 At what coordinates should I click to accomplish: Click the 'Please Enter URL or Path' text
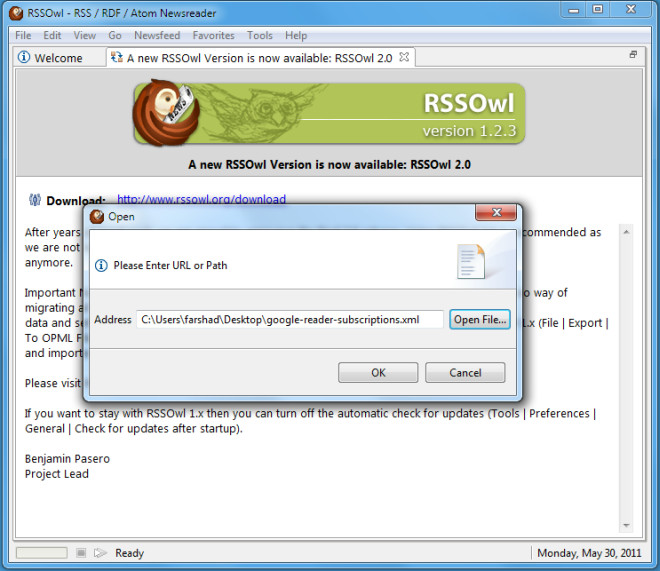point(170,266)
